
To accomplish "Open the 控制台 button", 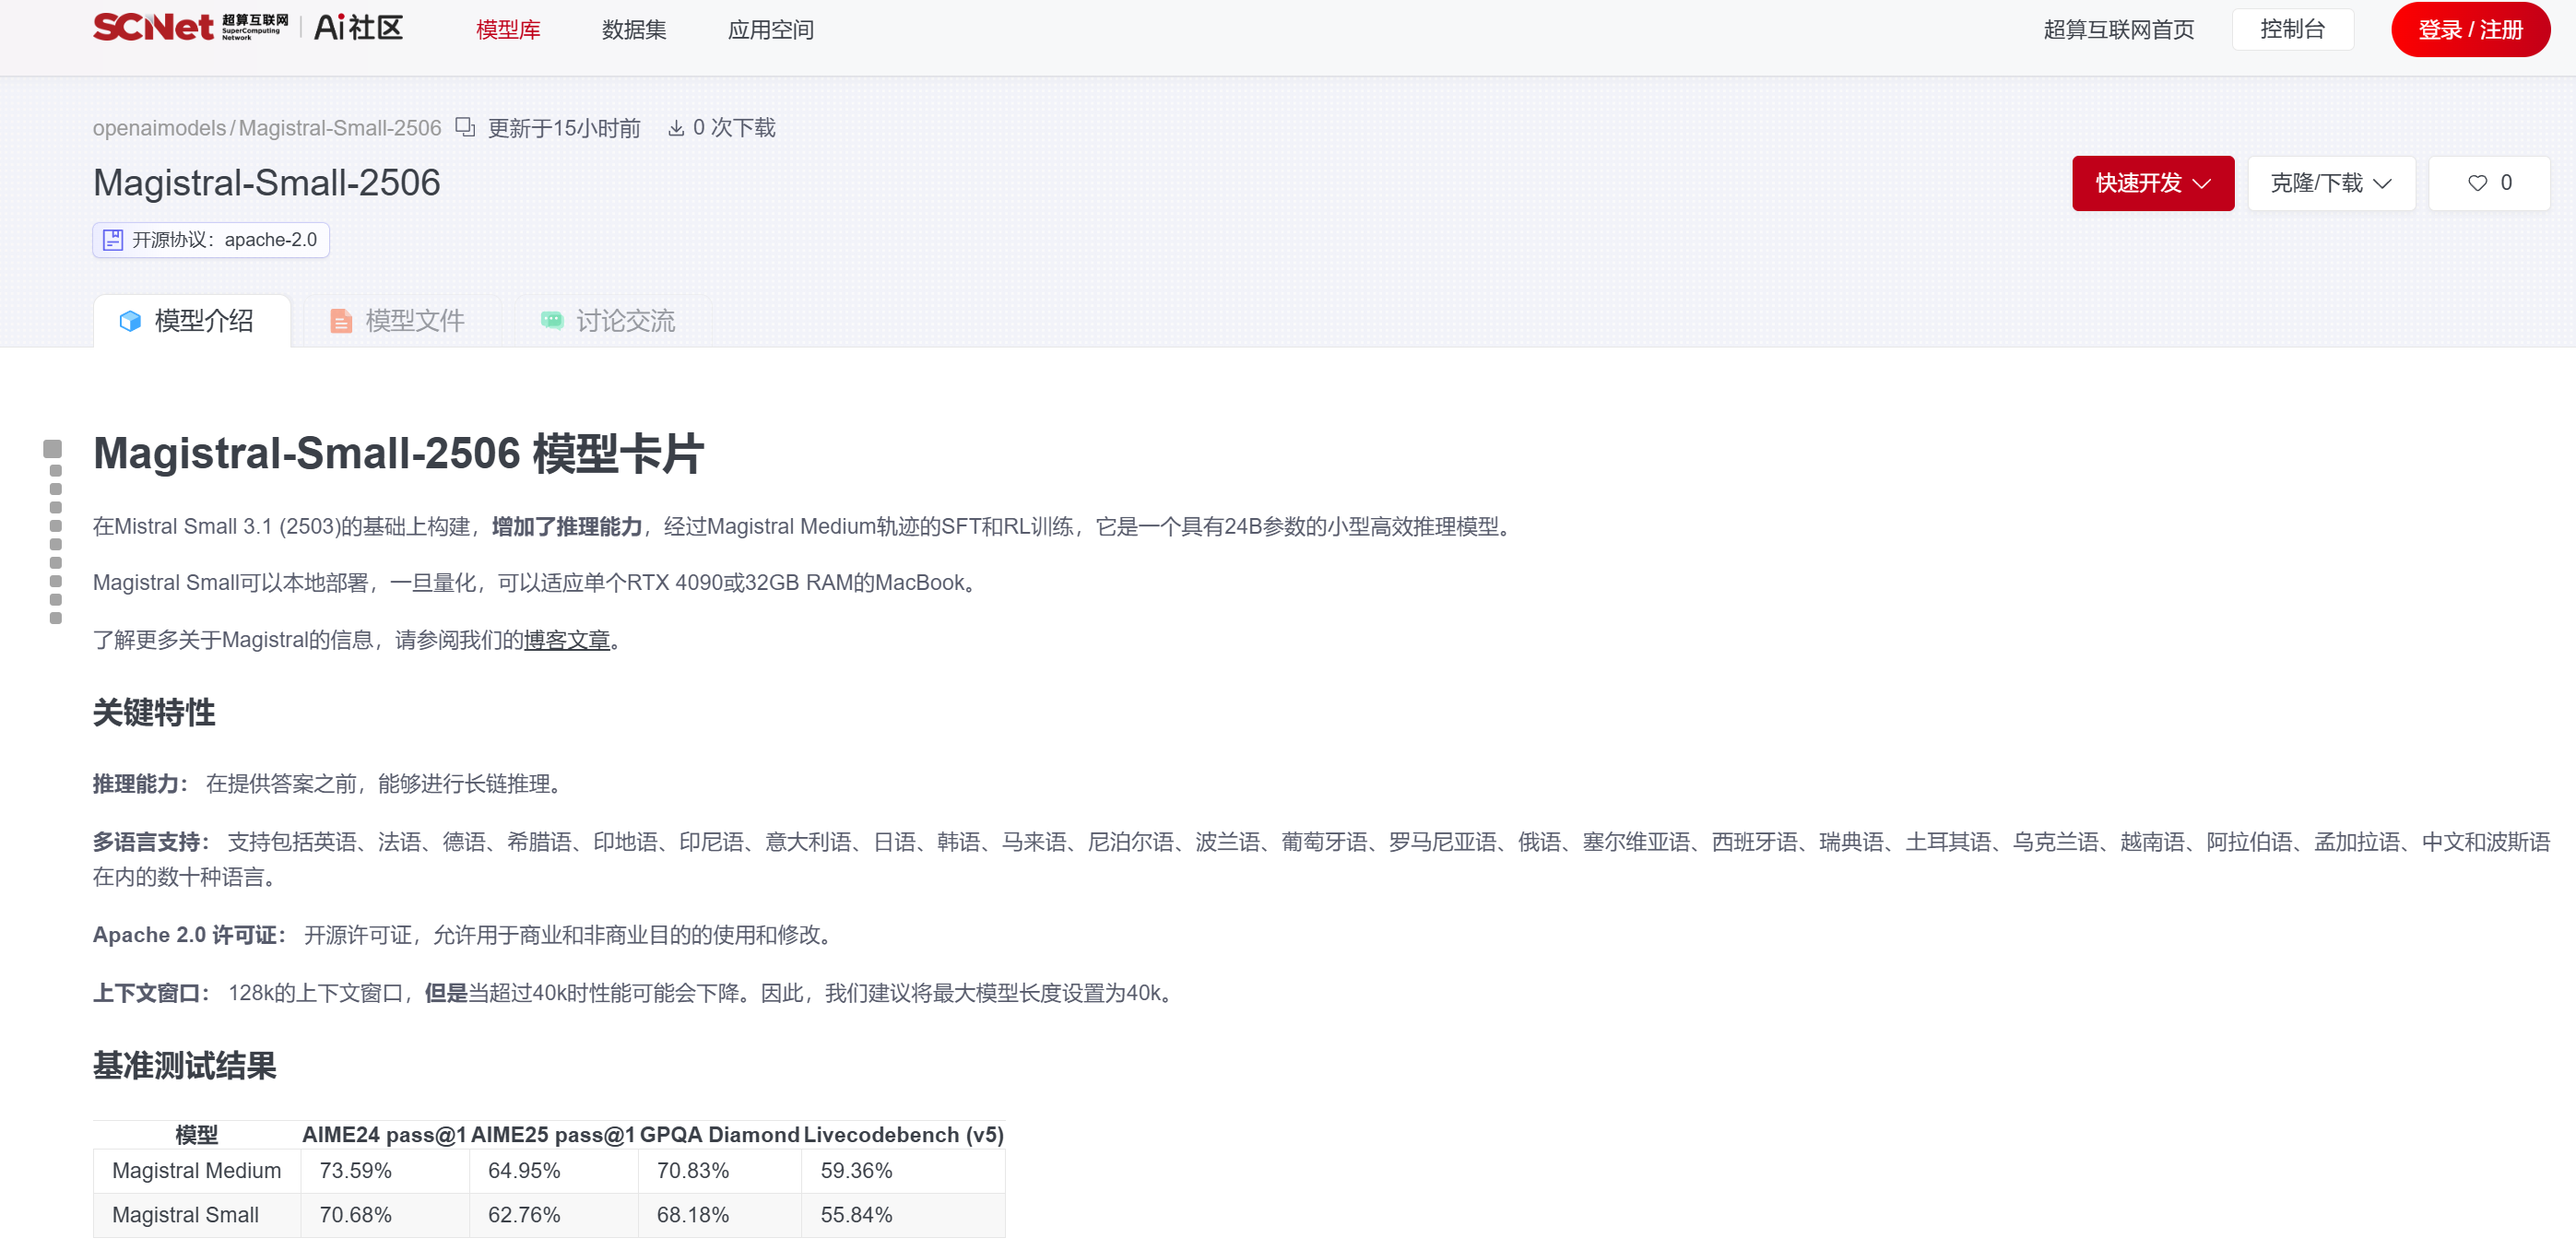I will 2292,29.
